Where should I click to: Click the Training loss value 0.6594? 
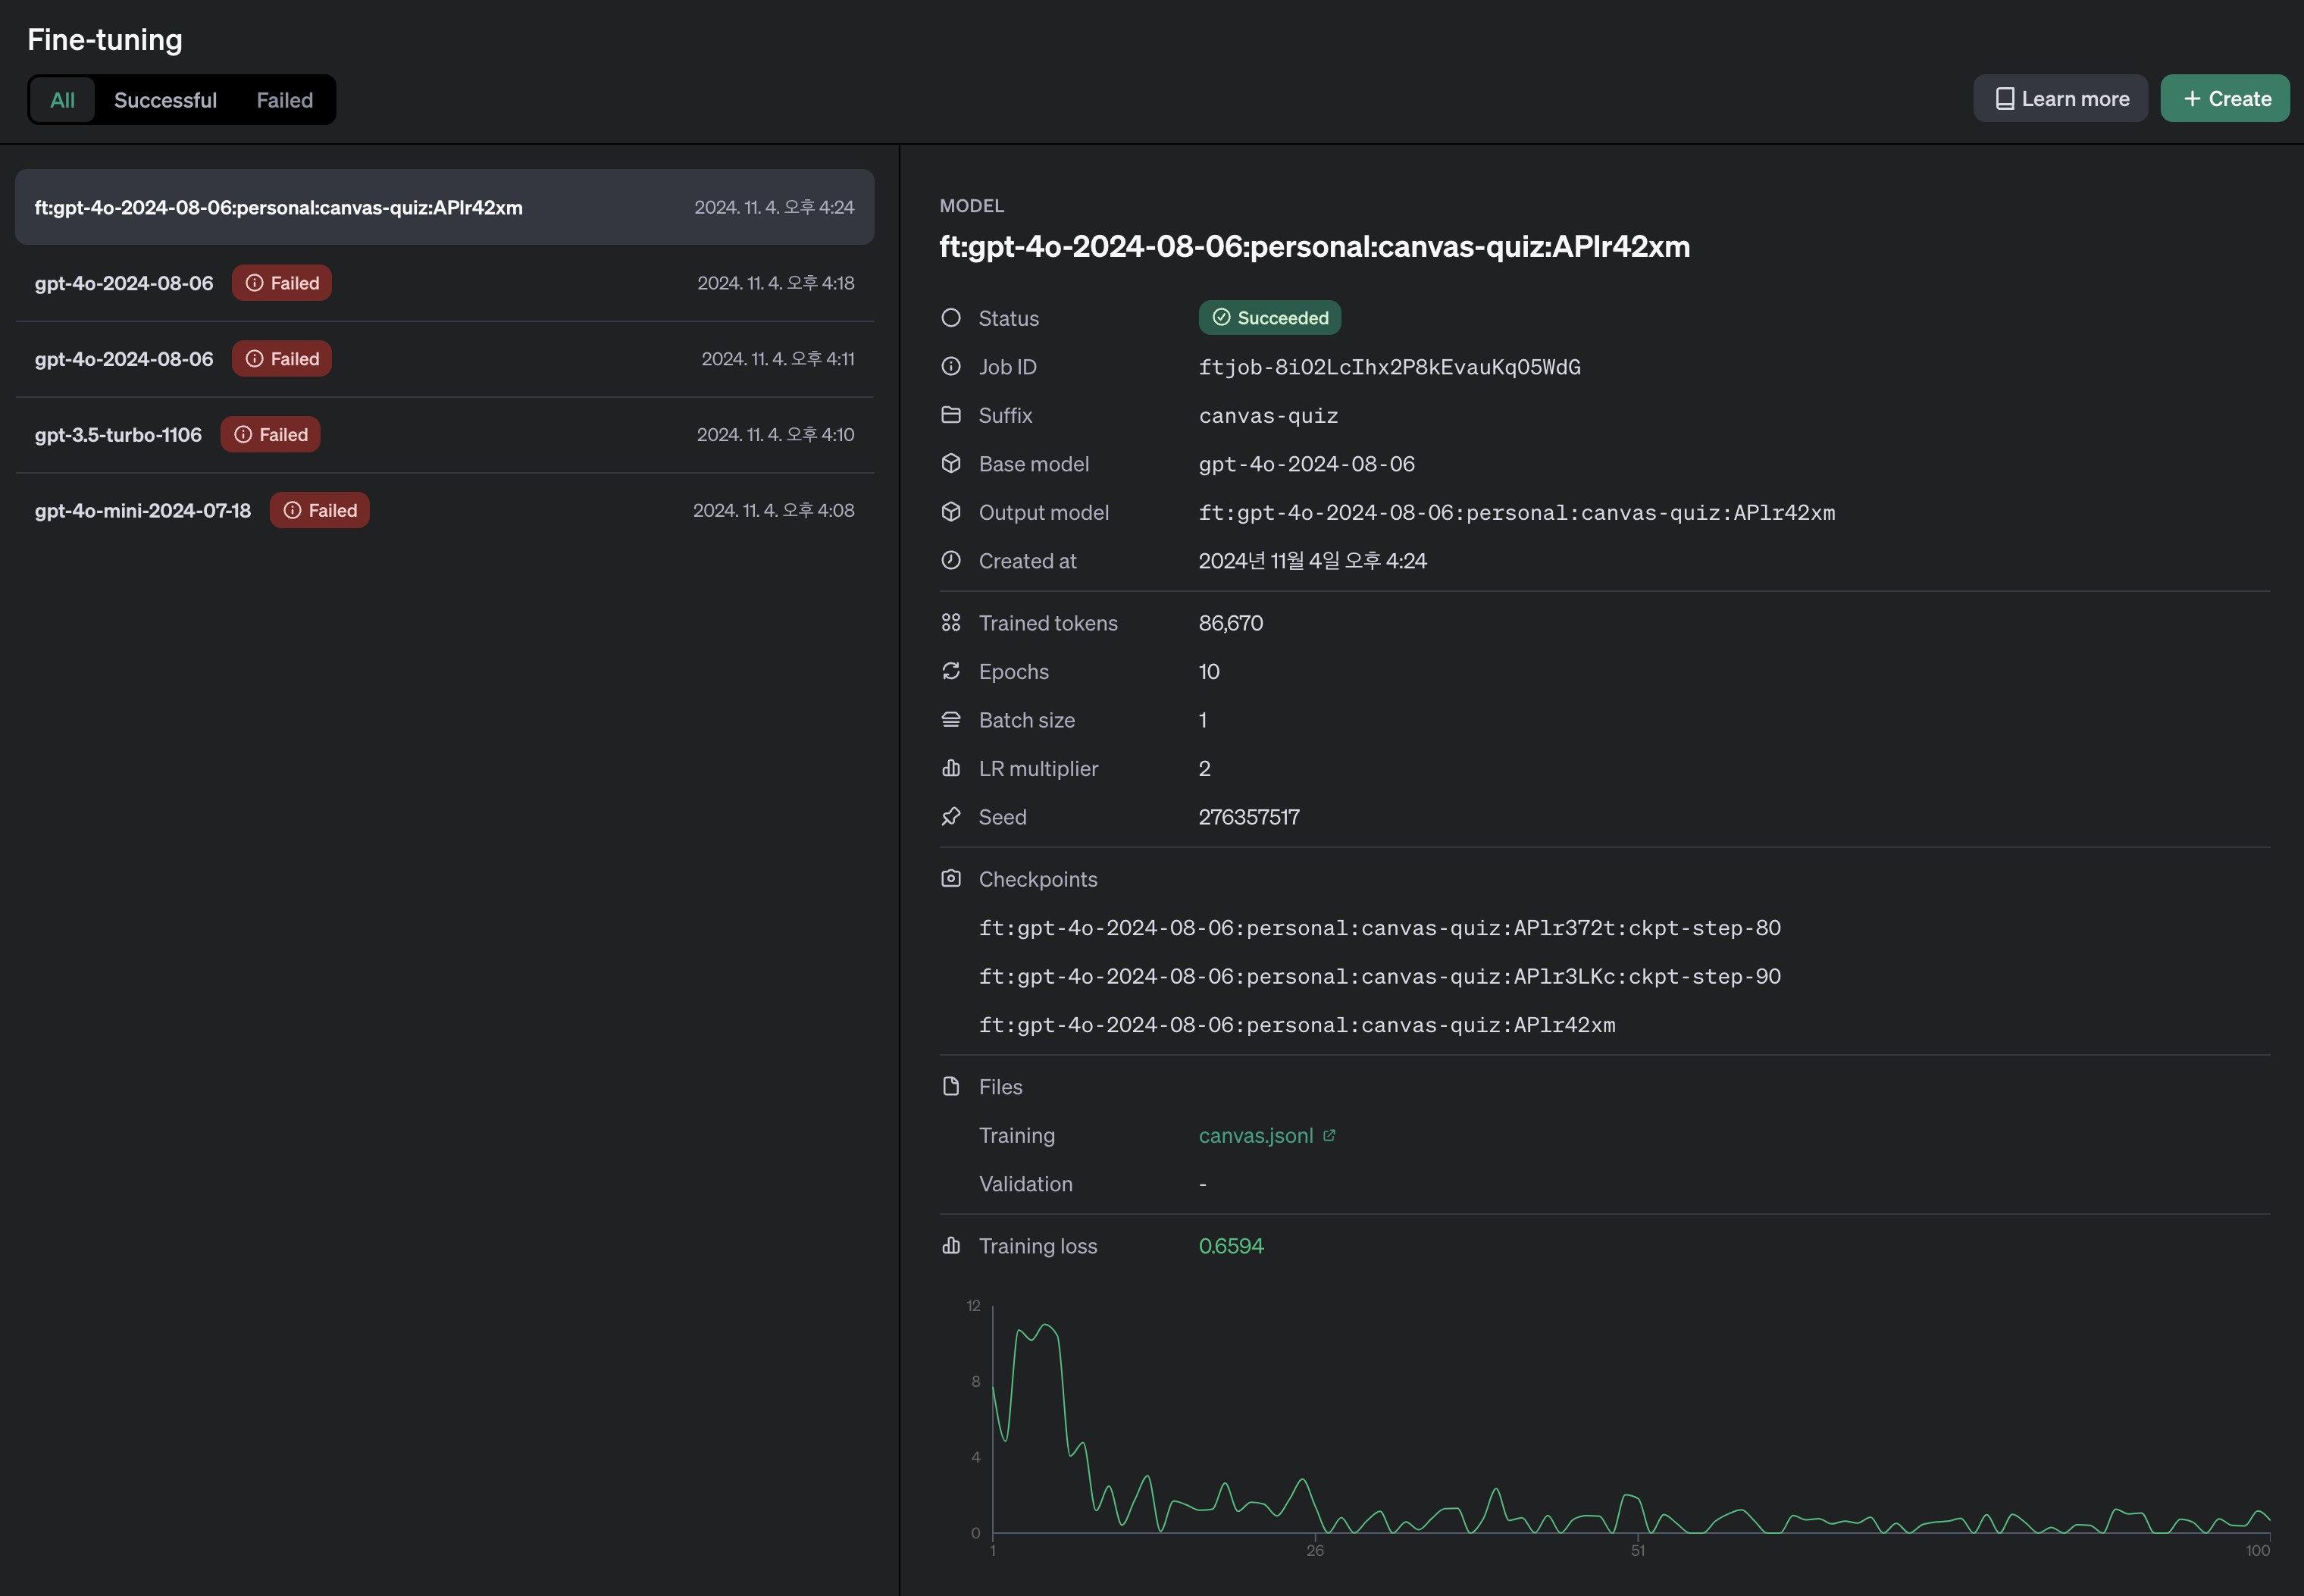click(1231, 1246)
